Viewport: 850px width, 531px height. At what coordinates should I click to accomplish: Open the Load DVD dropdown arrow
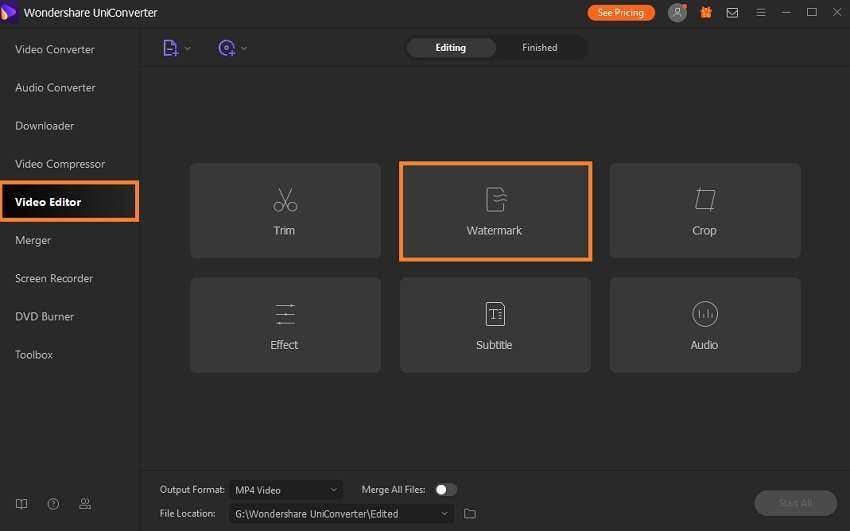(244, 48)
